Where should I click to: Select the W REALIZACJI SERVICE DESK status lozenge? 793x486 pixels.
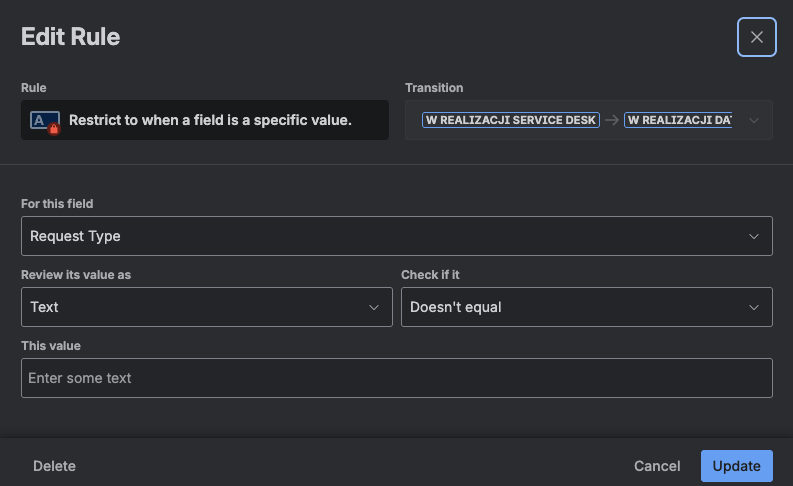(x=510, y=120)
